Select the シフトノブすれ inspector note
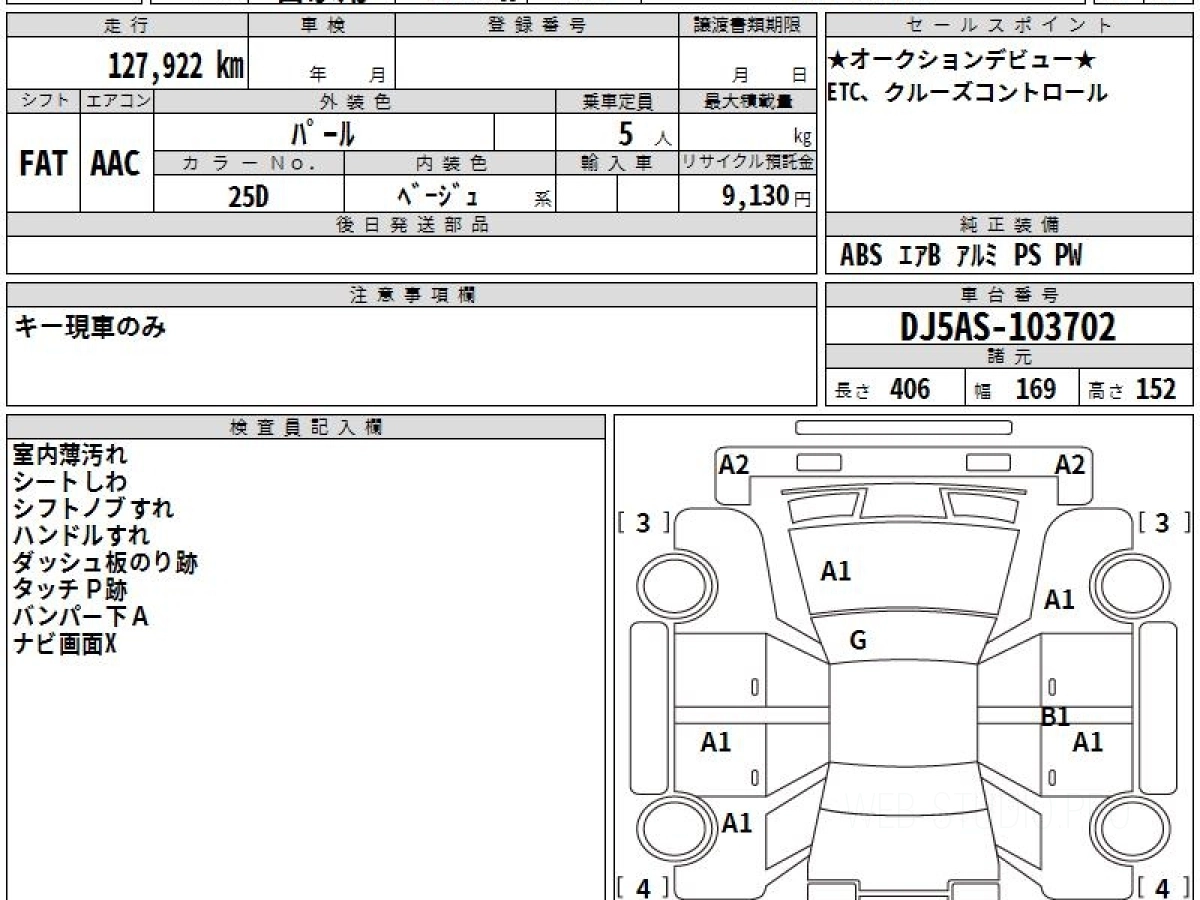Viewport: 1200px width, 900px height. point(94,508)
